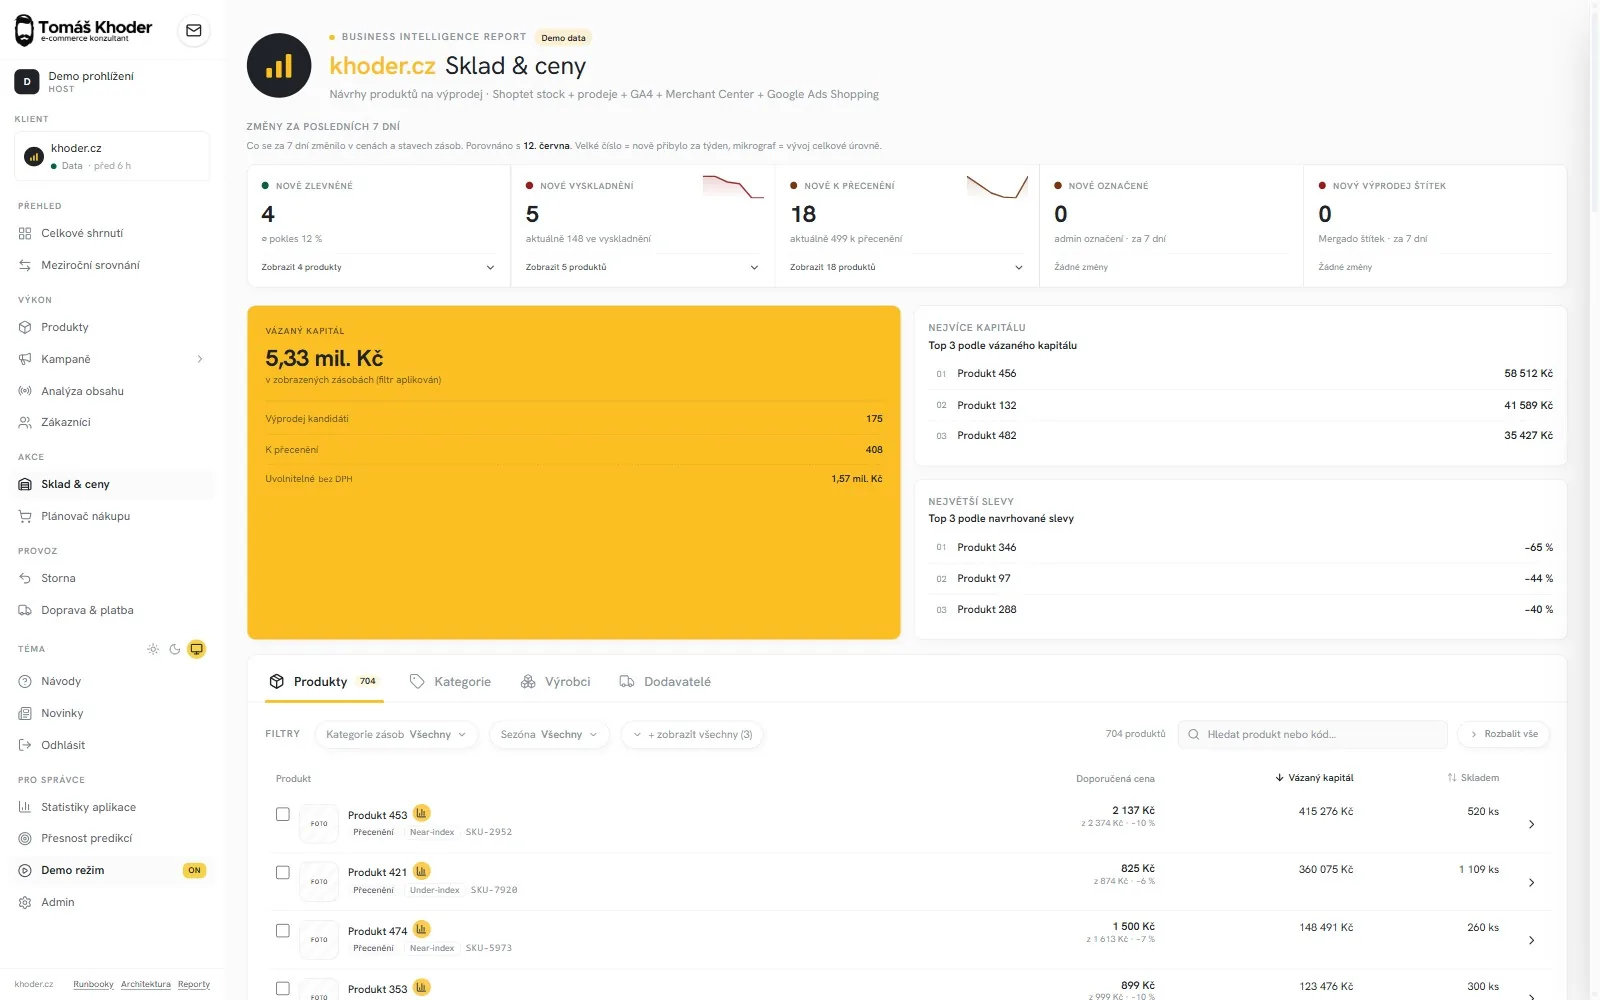Open Produkt 474 row detail chevron
This screenshot has width=1600, height=1000.
tap(1531, 940)
